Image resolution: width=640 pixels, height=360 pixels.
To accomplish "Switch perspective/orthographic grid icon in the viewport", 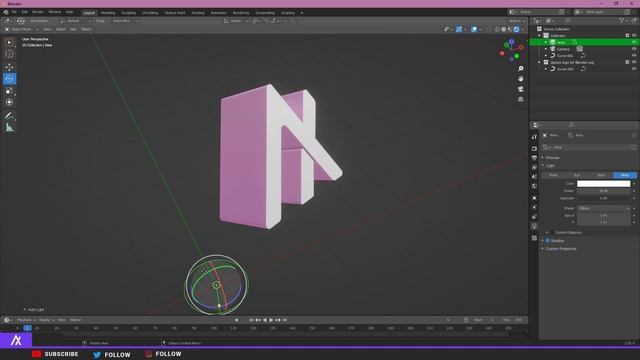I will pyautogui.click(x=520, y=99).
